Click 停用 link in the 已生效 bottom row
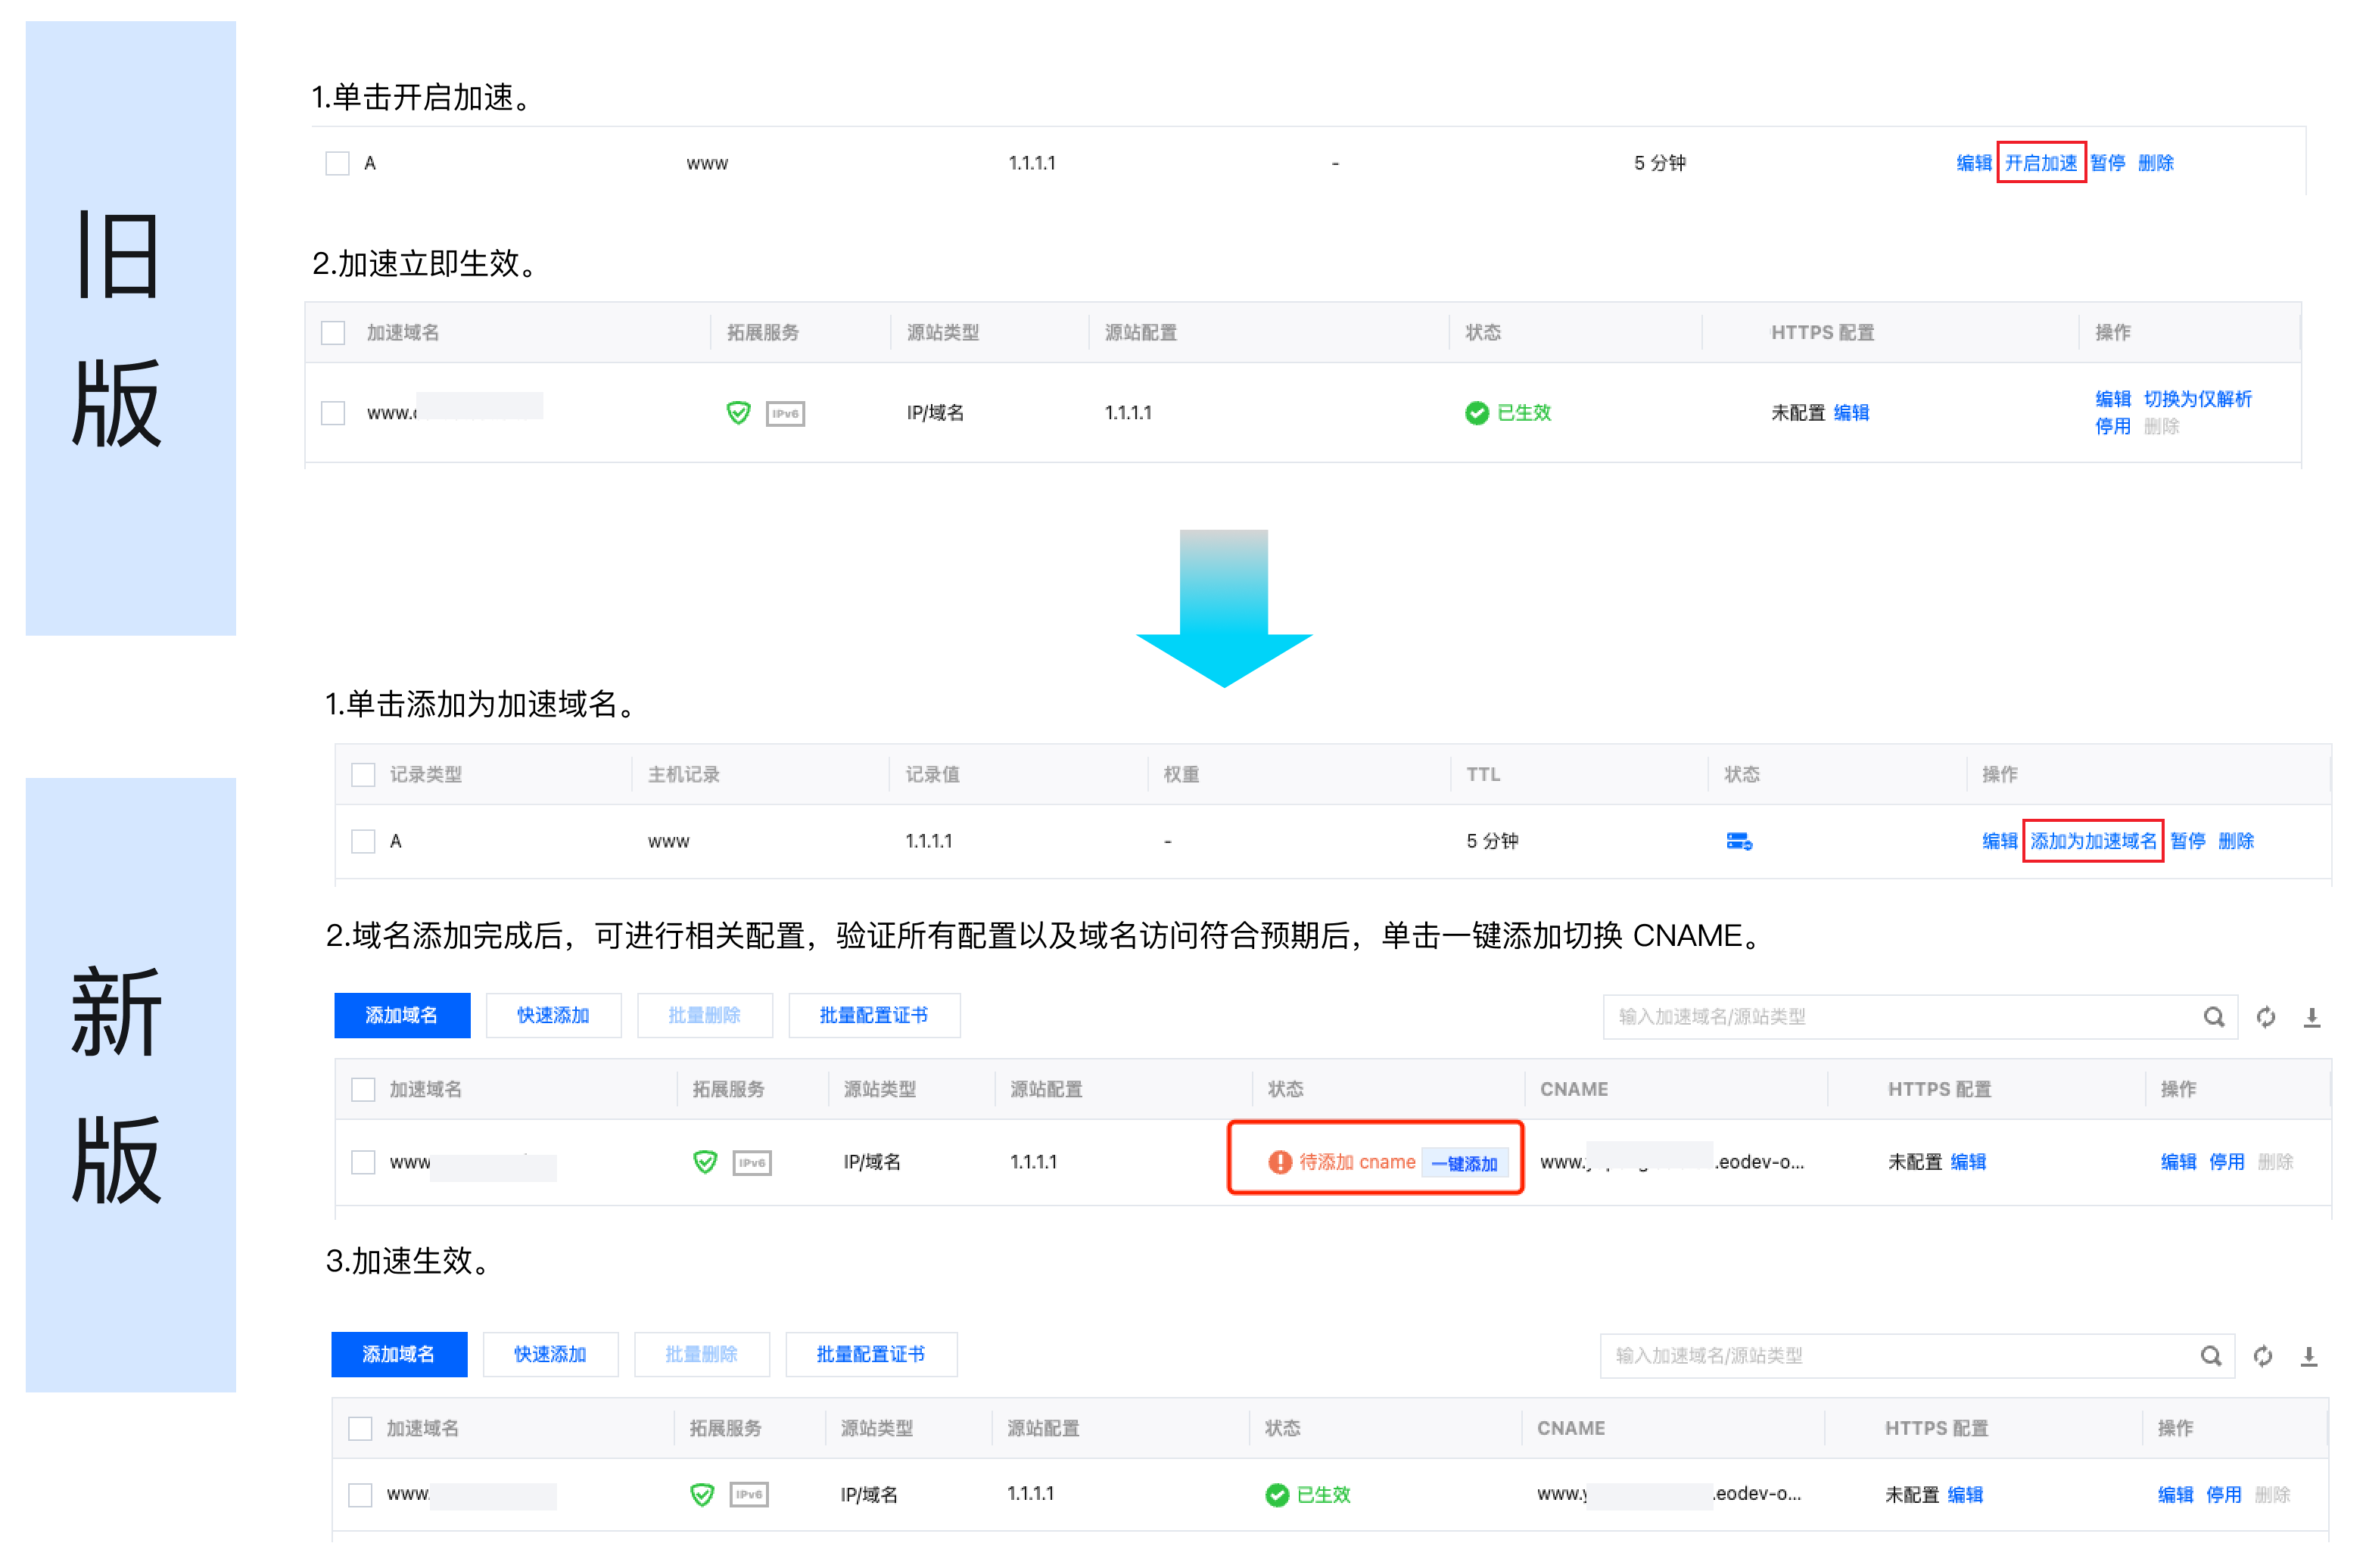Viewport: 2366px width, 1568px height. 2222,1494
